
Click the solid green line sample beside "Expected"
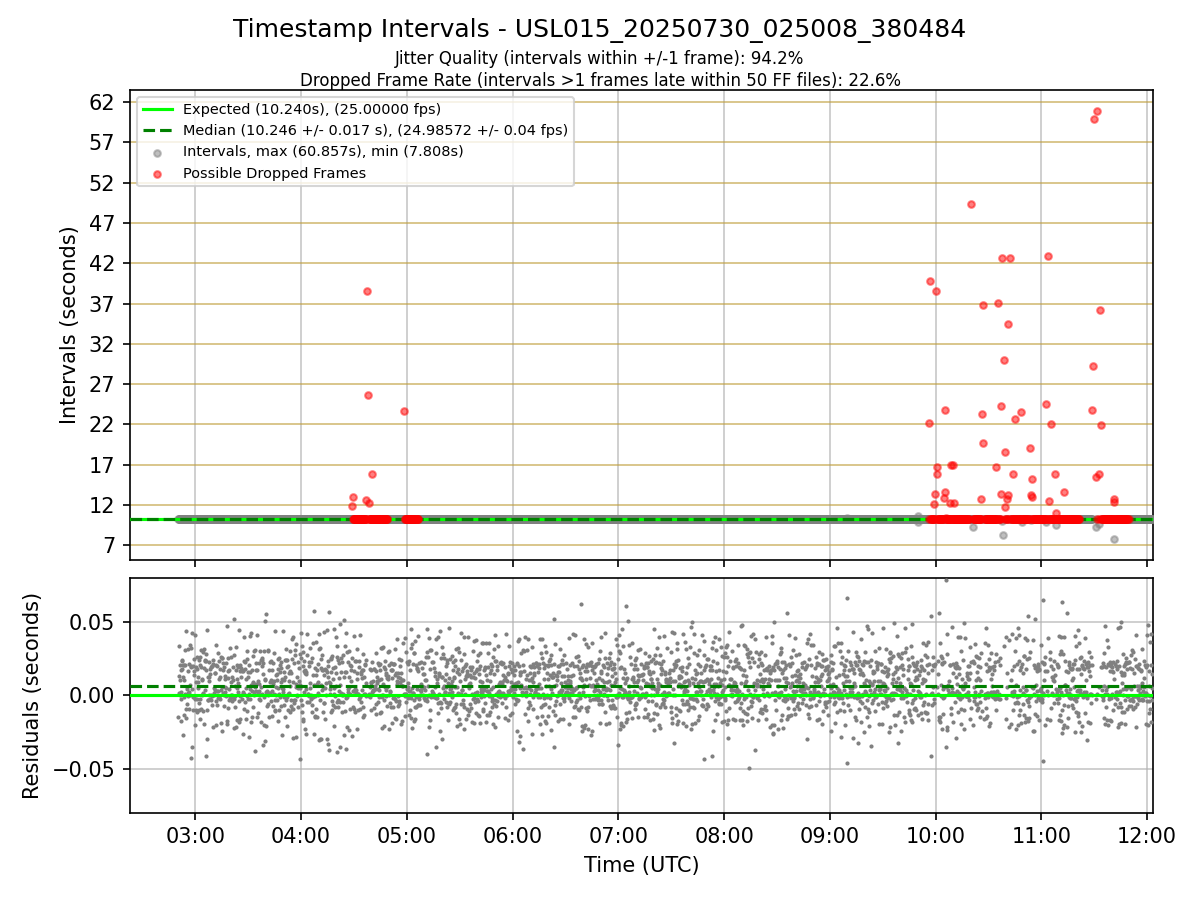158,109
